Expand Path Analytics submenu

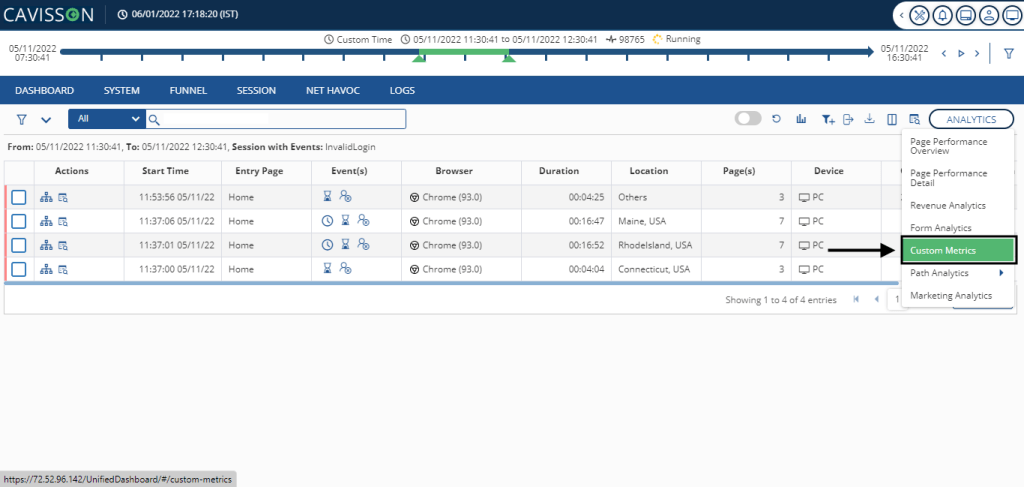(x=957, y=273)
